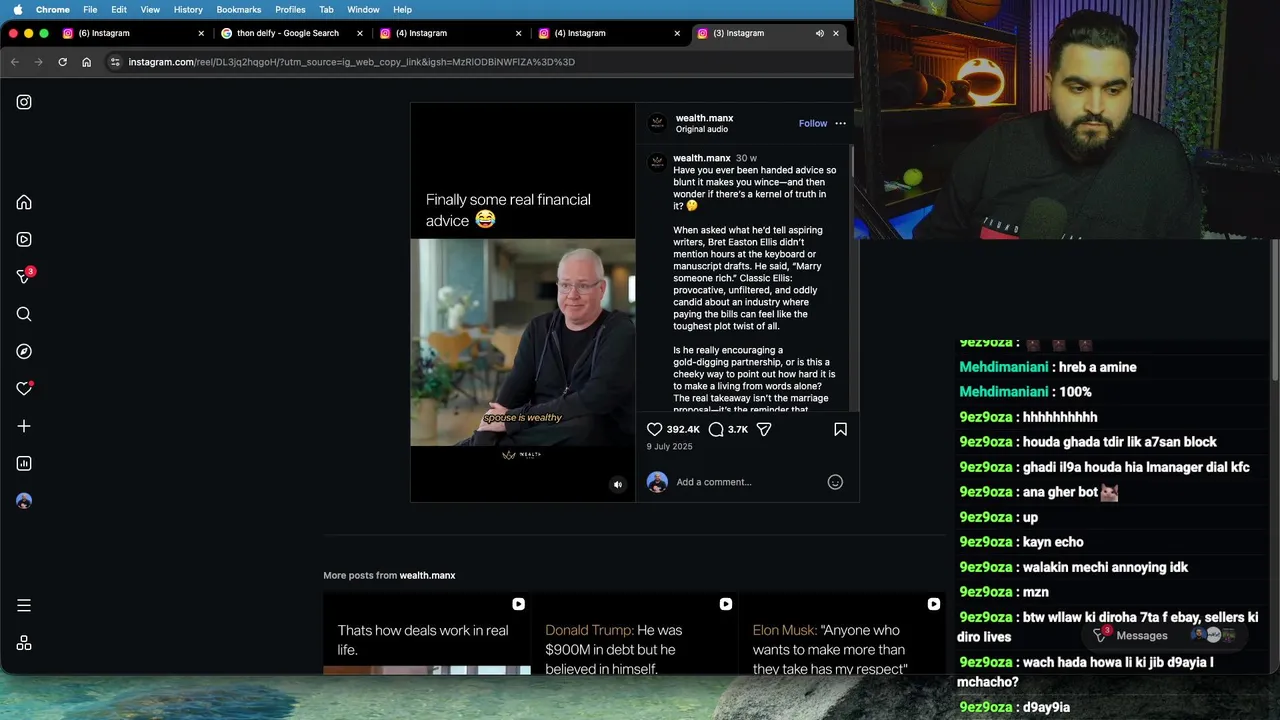Image resolution: width=1280 pixels, height=720 pixels.
Task: Open the Help menu
Action: coord(402,9)
